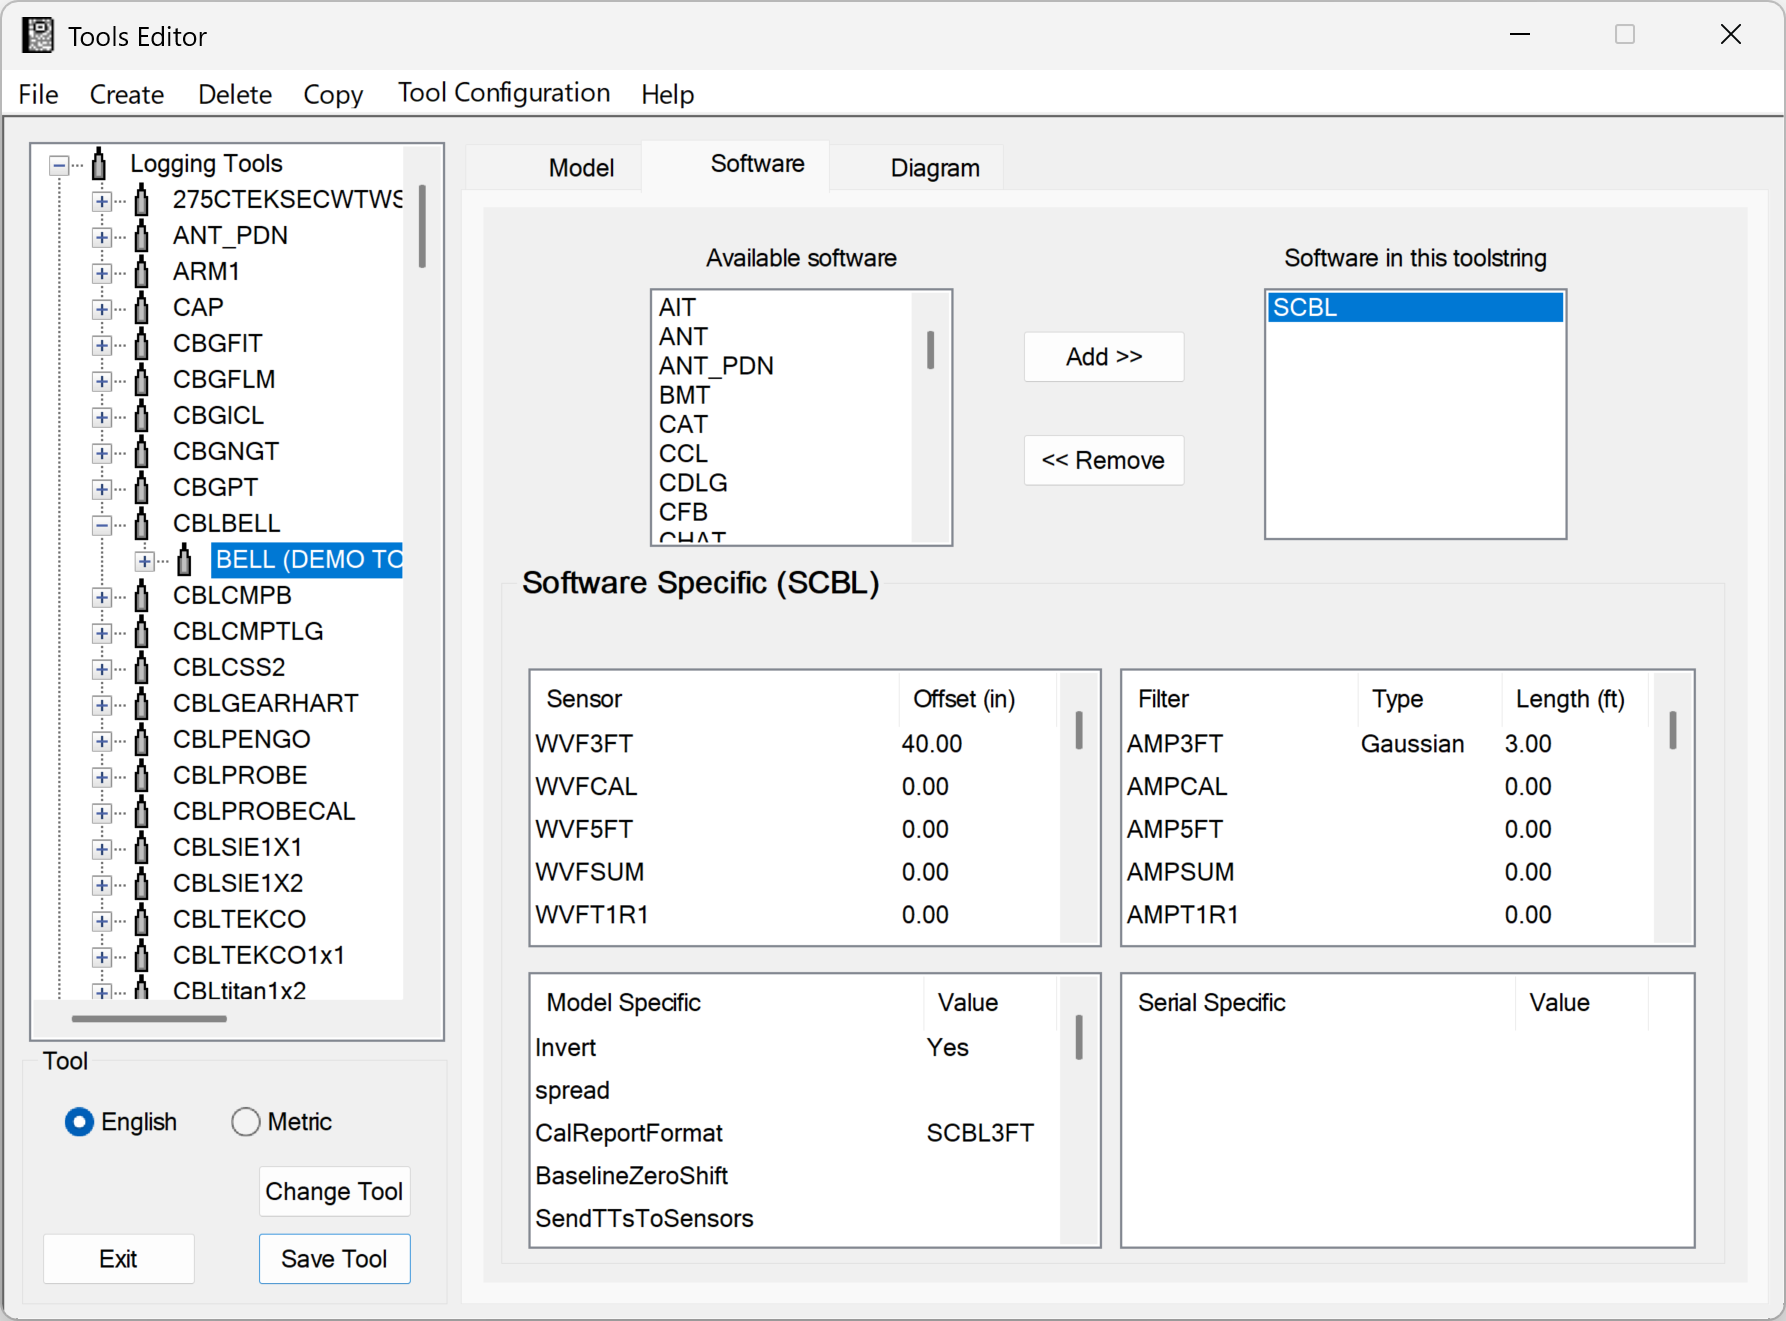Image resolution: width=1786 pixels, height=1321 pixels.
Task: Click the Tools Editor app icon in title bar
Action: click(38, 36)
